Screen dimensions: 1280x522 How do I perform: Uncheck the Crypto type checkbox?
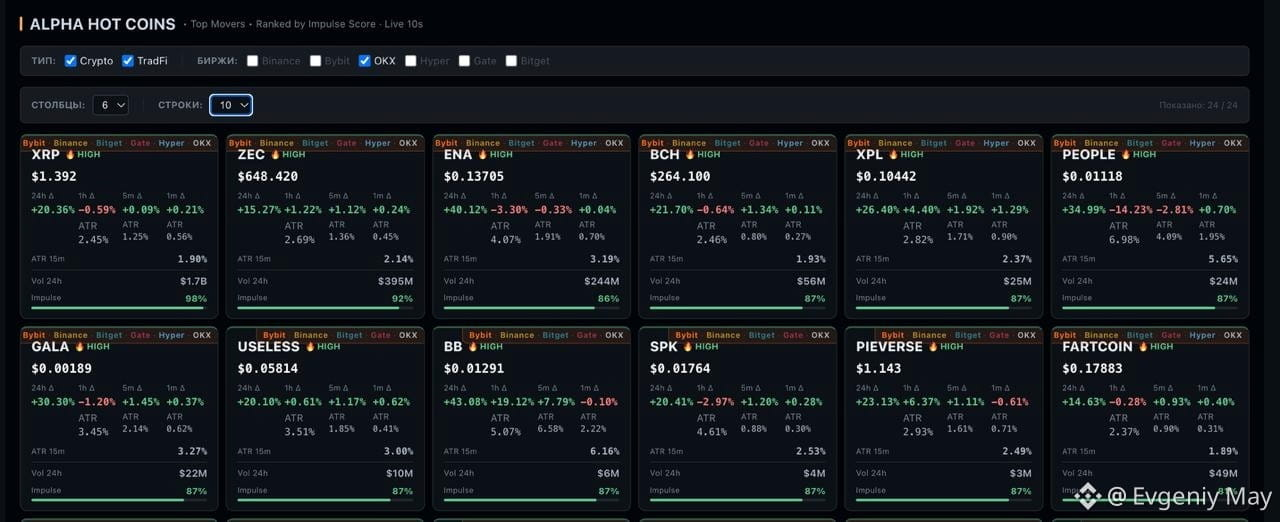(70, 61)
